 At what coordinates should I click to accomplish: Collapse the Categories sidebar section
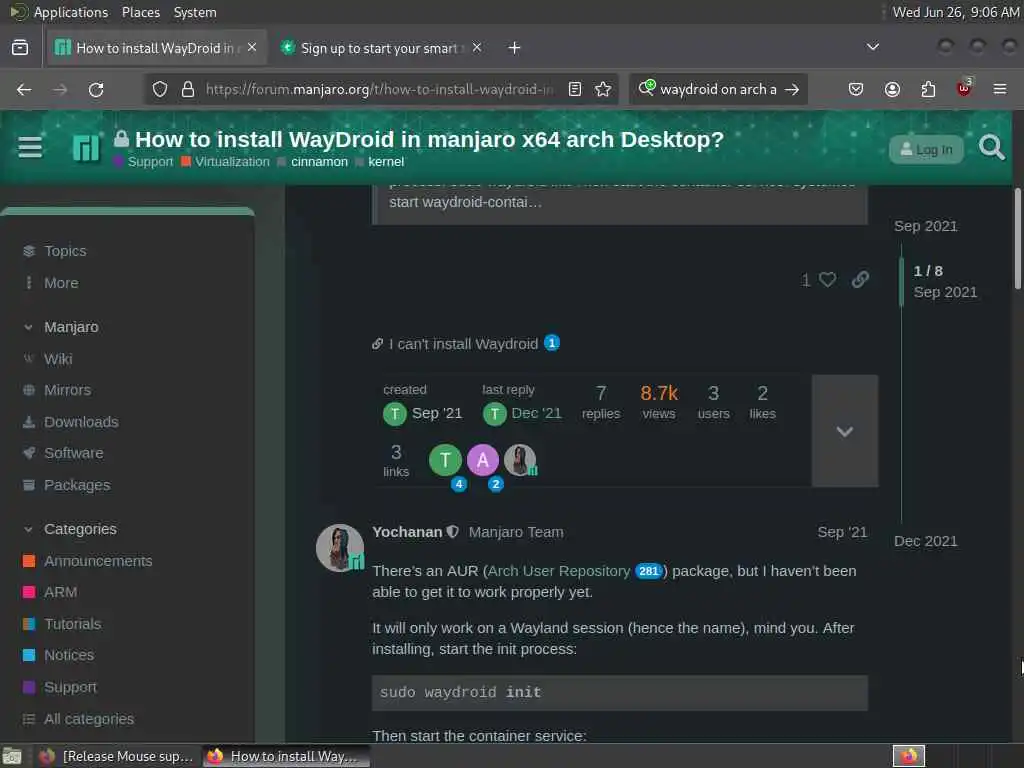[x=28, y=529]
